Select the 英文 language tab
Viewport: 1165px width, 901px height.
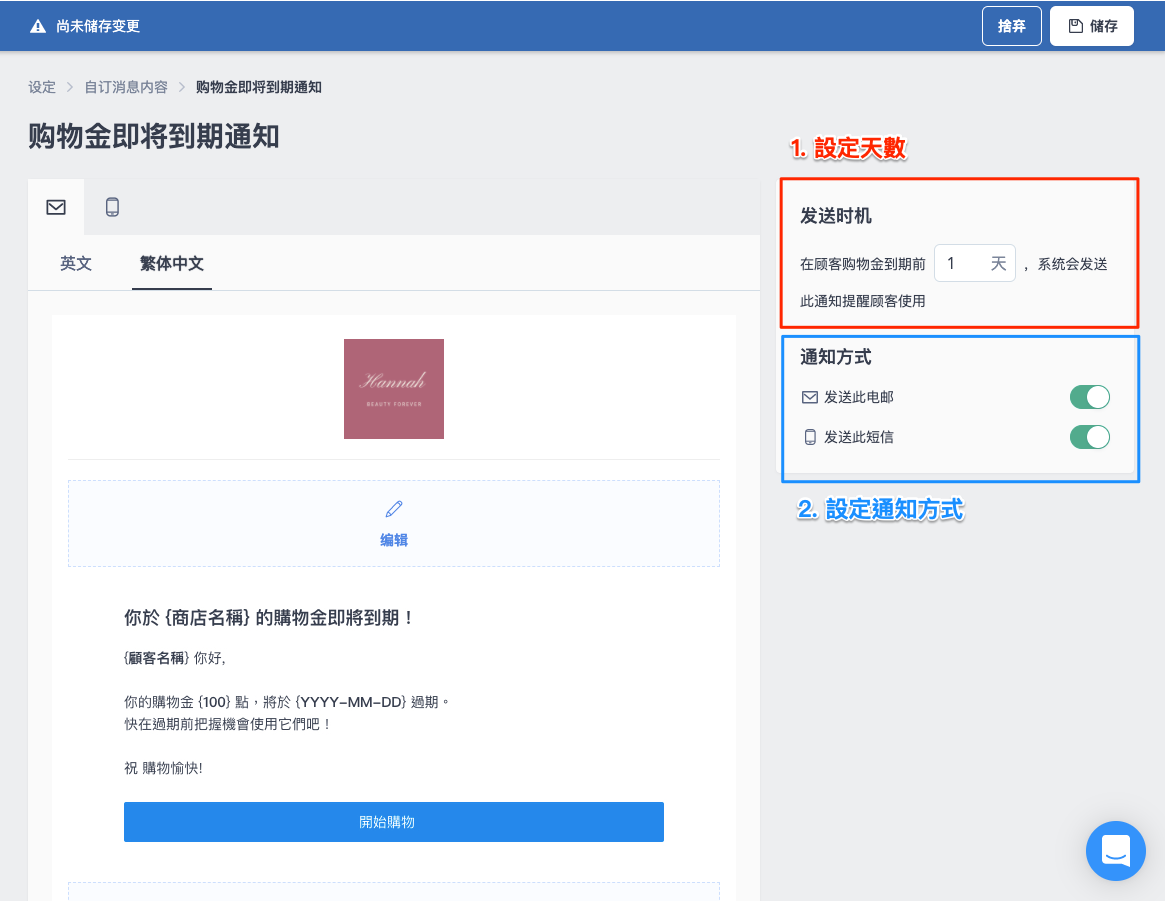point(76,264)
